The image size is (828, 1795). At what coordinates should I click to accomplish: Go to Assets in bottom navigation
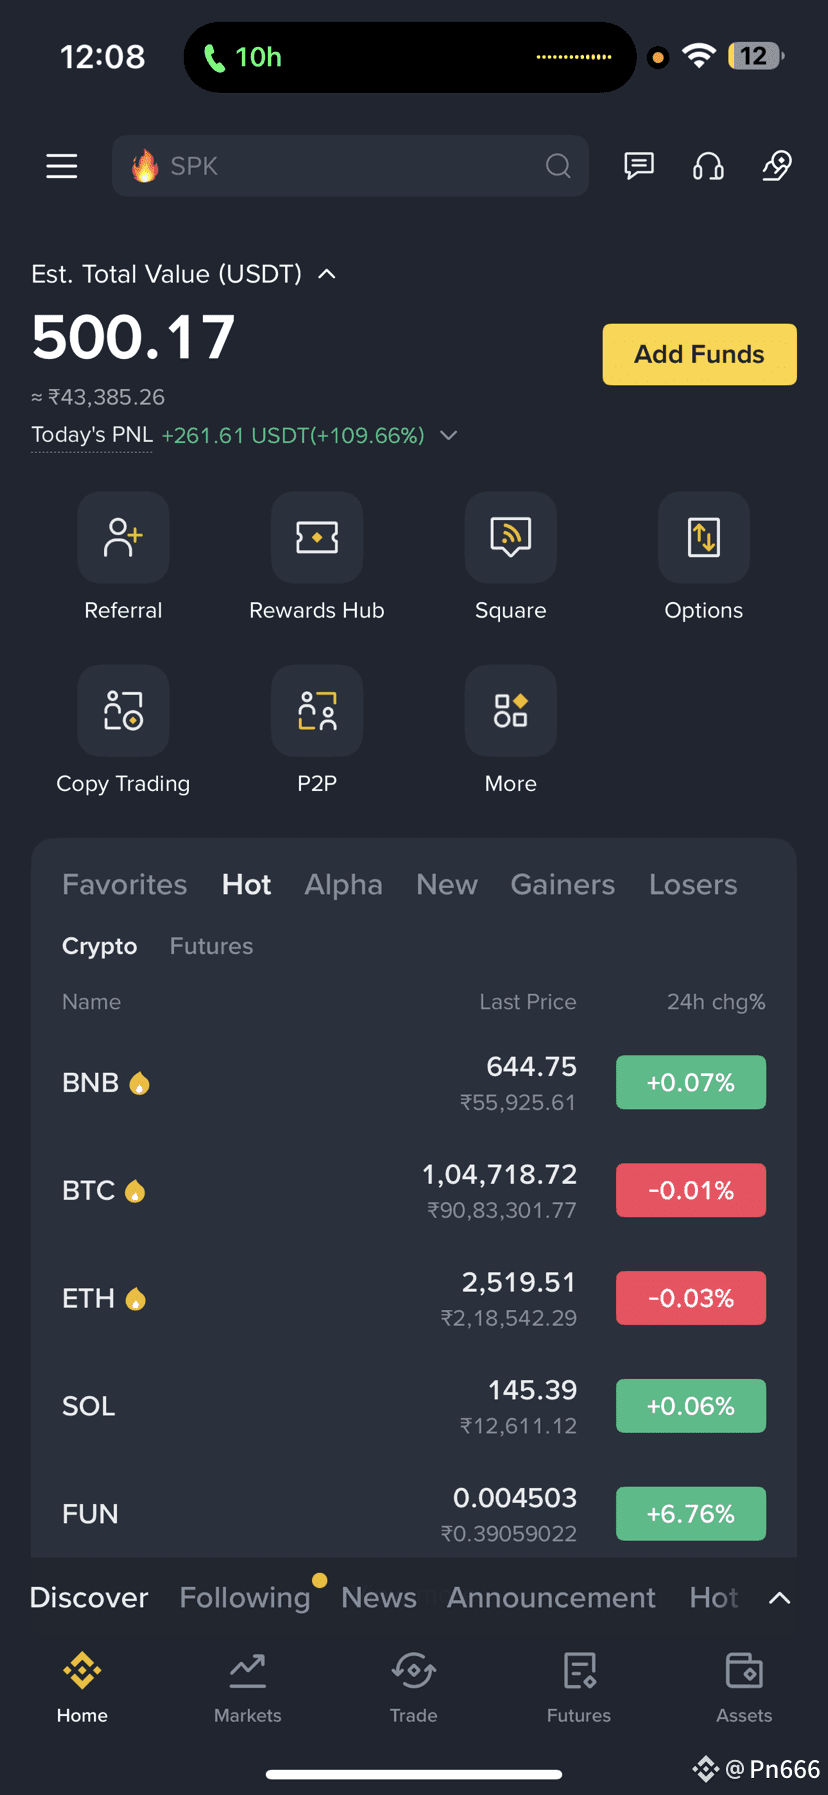[744, 1688]
